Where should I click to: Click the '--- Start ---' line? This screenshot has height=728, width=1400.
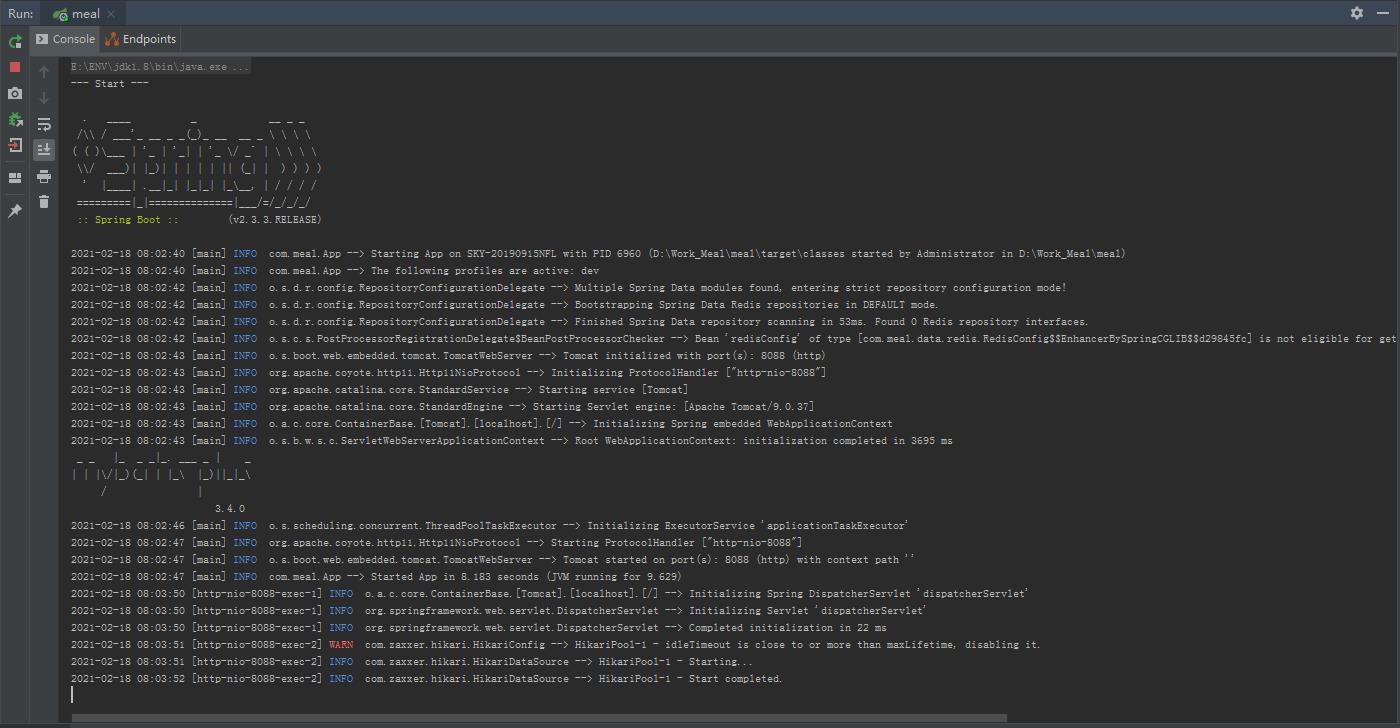(110, 84)
